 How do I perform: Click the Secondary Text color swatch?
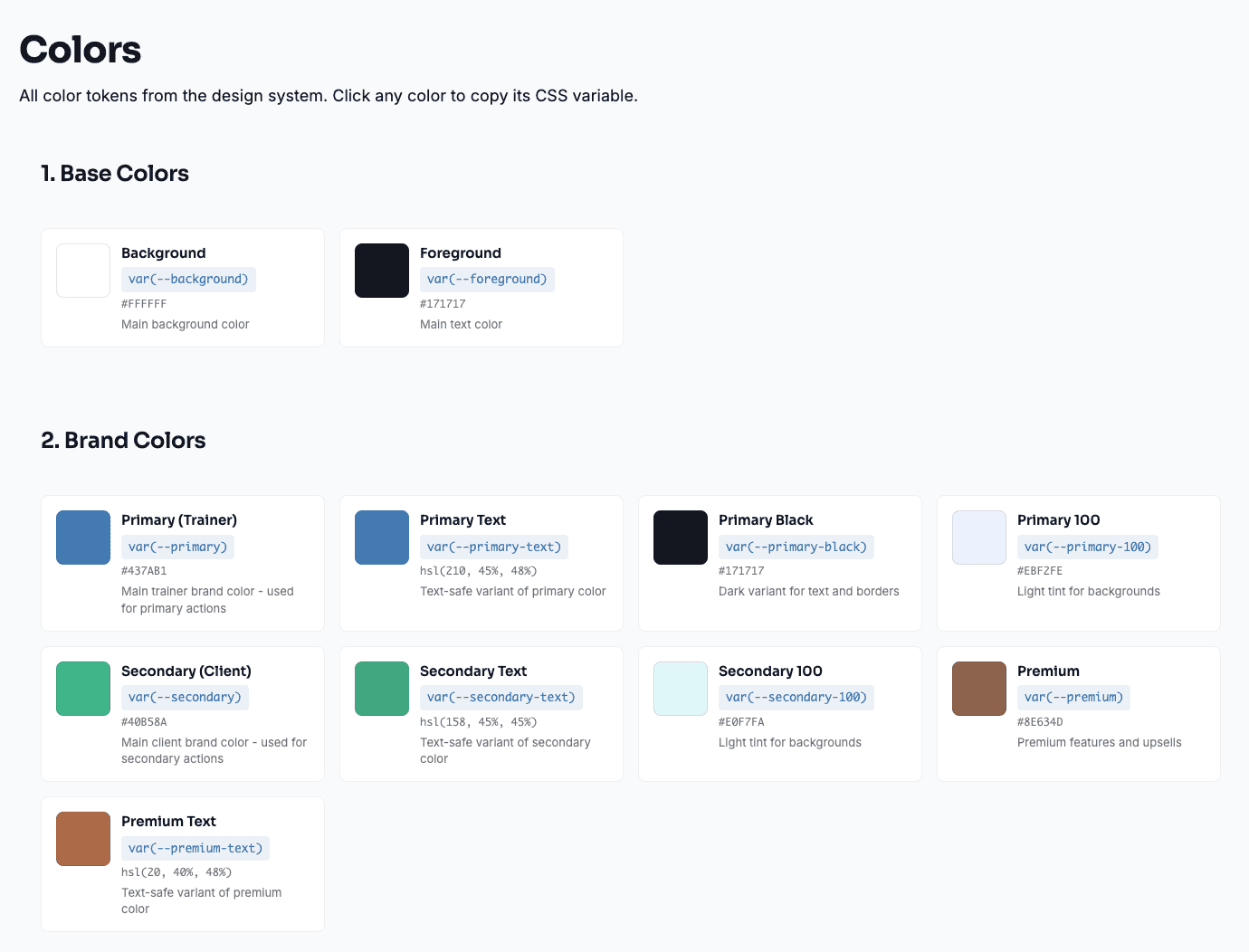[382, 689]
